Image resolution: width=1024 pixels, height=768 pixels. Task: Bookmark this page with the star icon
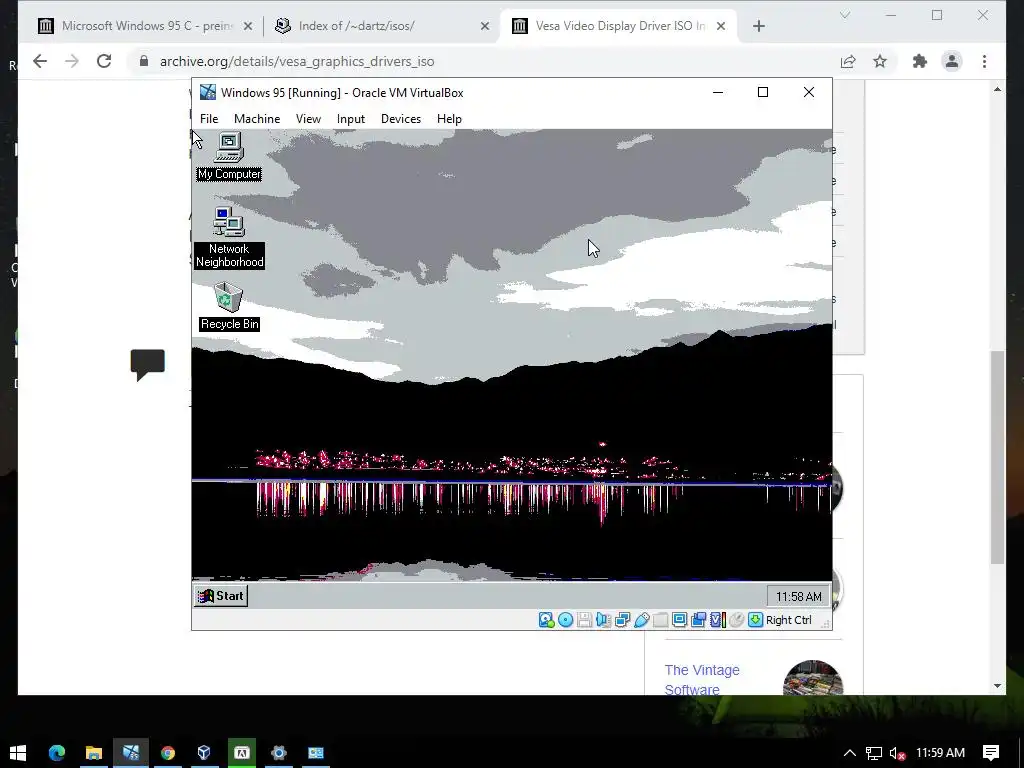[880, 61]
